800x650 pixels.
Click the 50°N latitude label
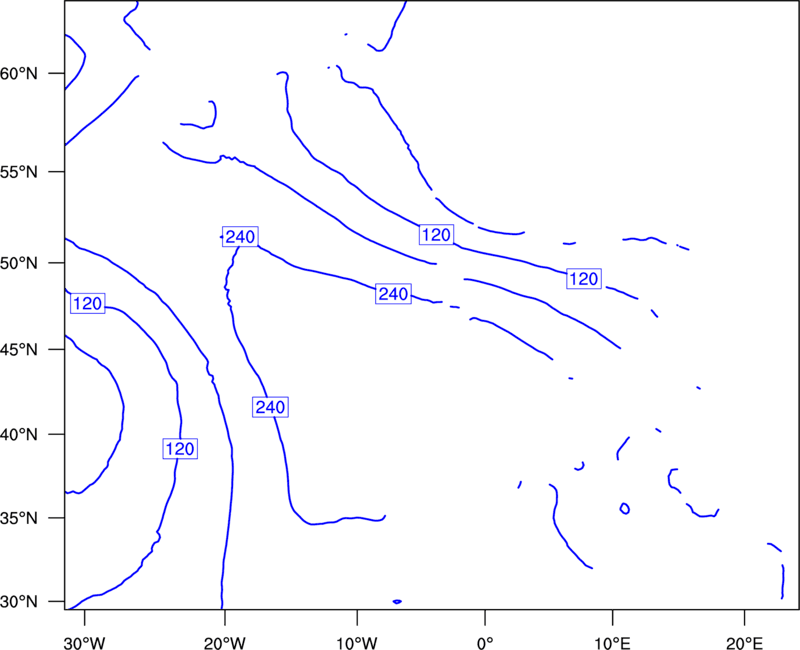point(19,263)
